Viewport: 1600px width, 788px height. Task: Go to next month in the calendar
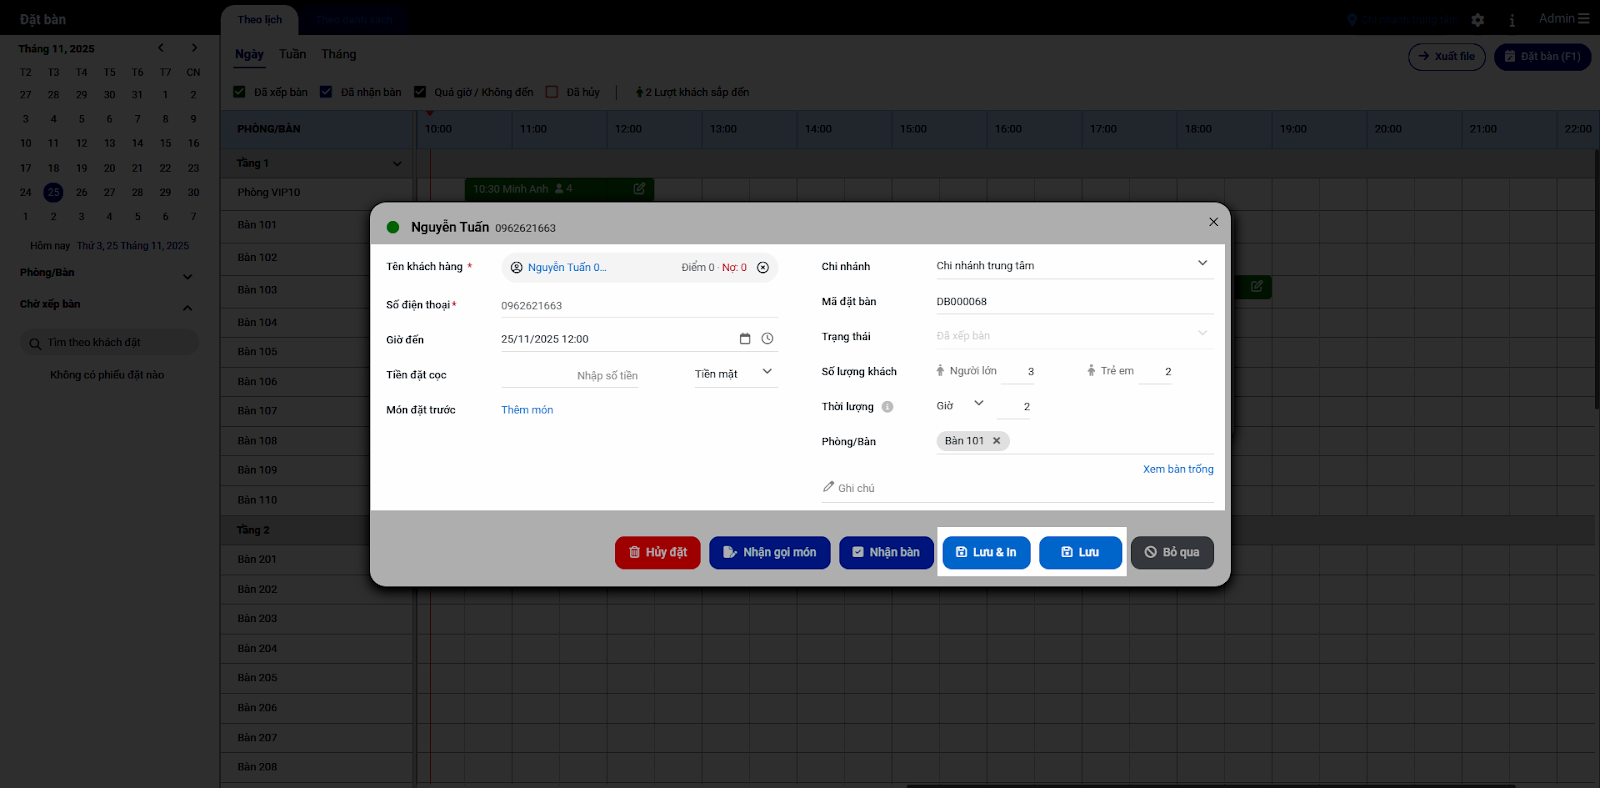[194, 48]
